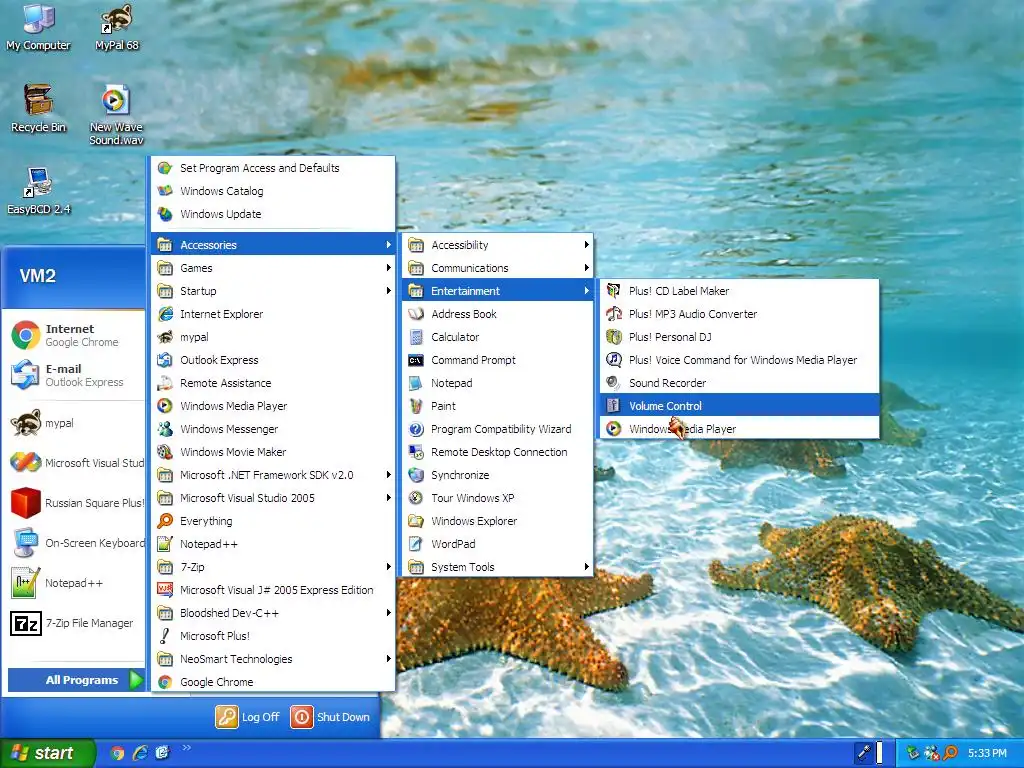Expand the Accessibility submenu
The image size is (1024, 768).
[498, 245]
